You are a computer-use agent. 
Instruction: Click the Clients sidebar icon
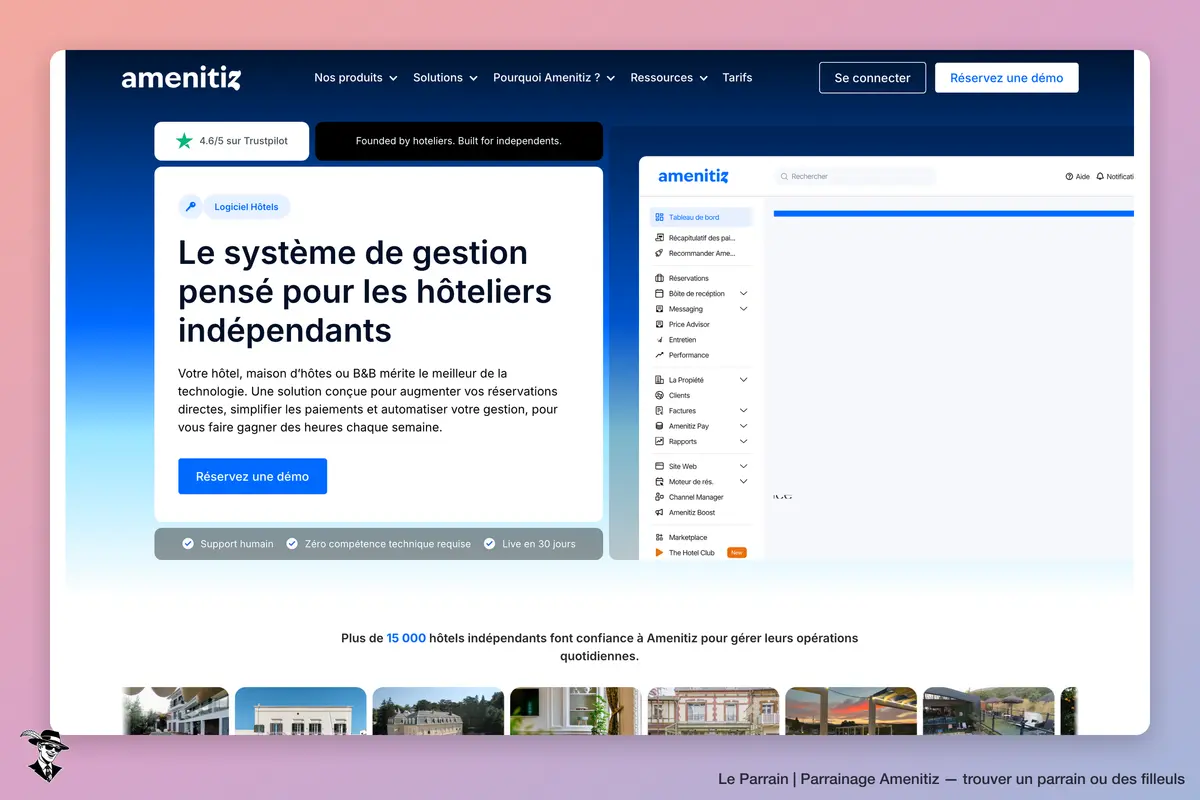click(659, 395)
